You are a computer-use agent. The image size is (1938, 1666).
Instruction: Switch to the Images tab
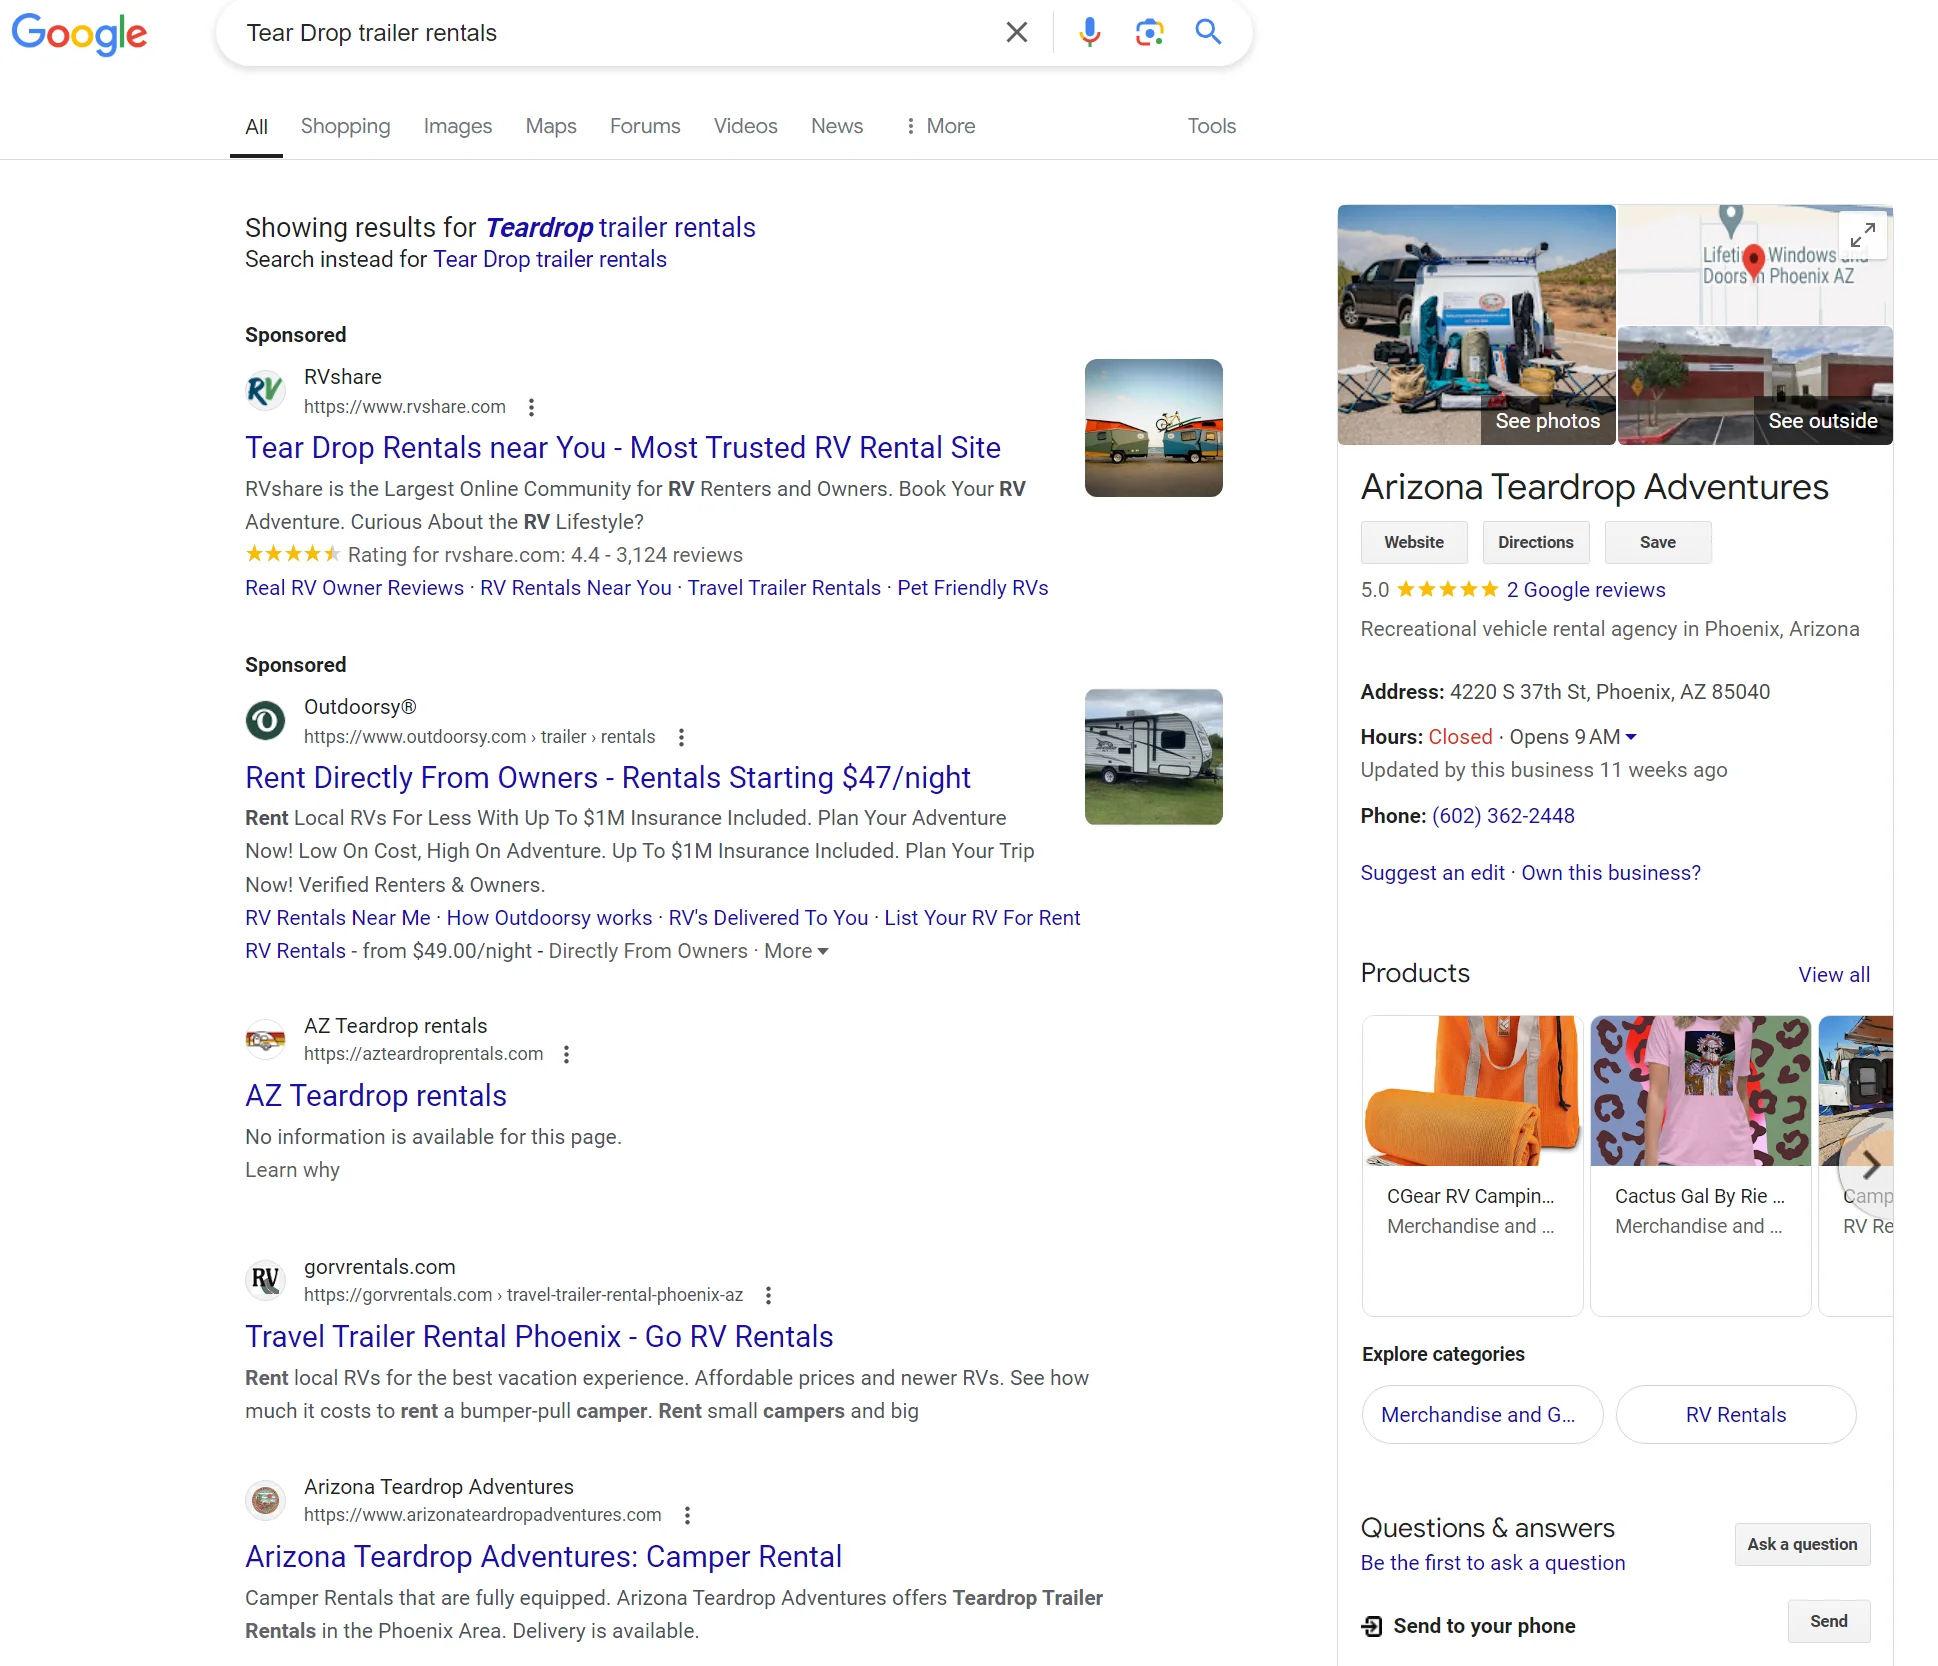pos(457,126)
